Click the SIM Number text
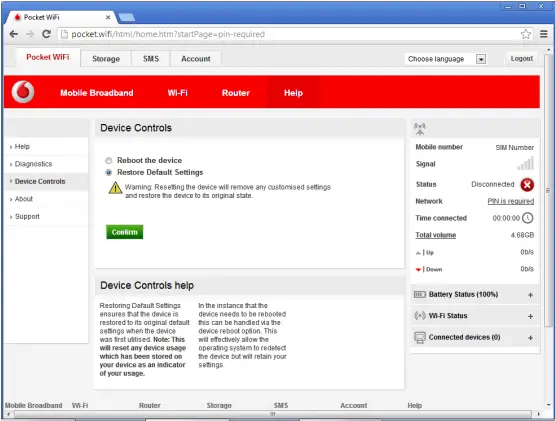Screen dimensions: 555x421 (x=514, y=147)
